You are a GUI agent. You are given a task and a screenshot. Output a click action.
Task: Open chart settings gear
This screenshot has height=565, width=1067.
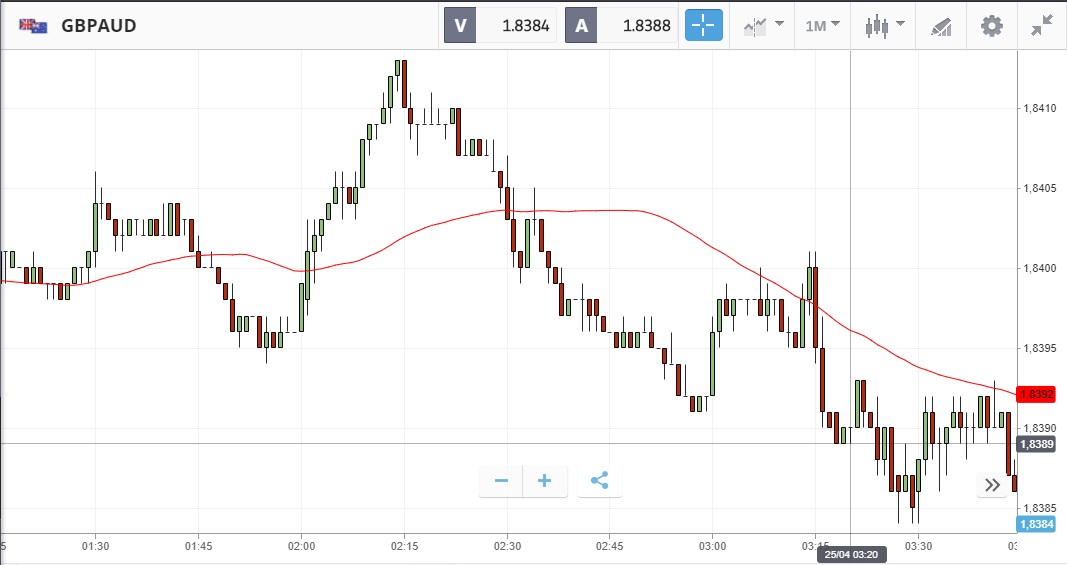point(991,25)
